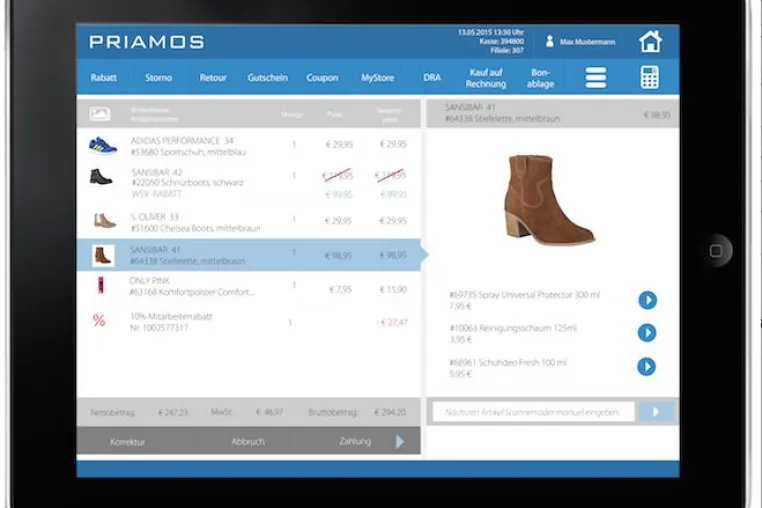Click the date and time 13.05.2015 text
762x508 pixels.
pos(490,32)
